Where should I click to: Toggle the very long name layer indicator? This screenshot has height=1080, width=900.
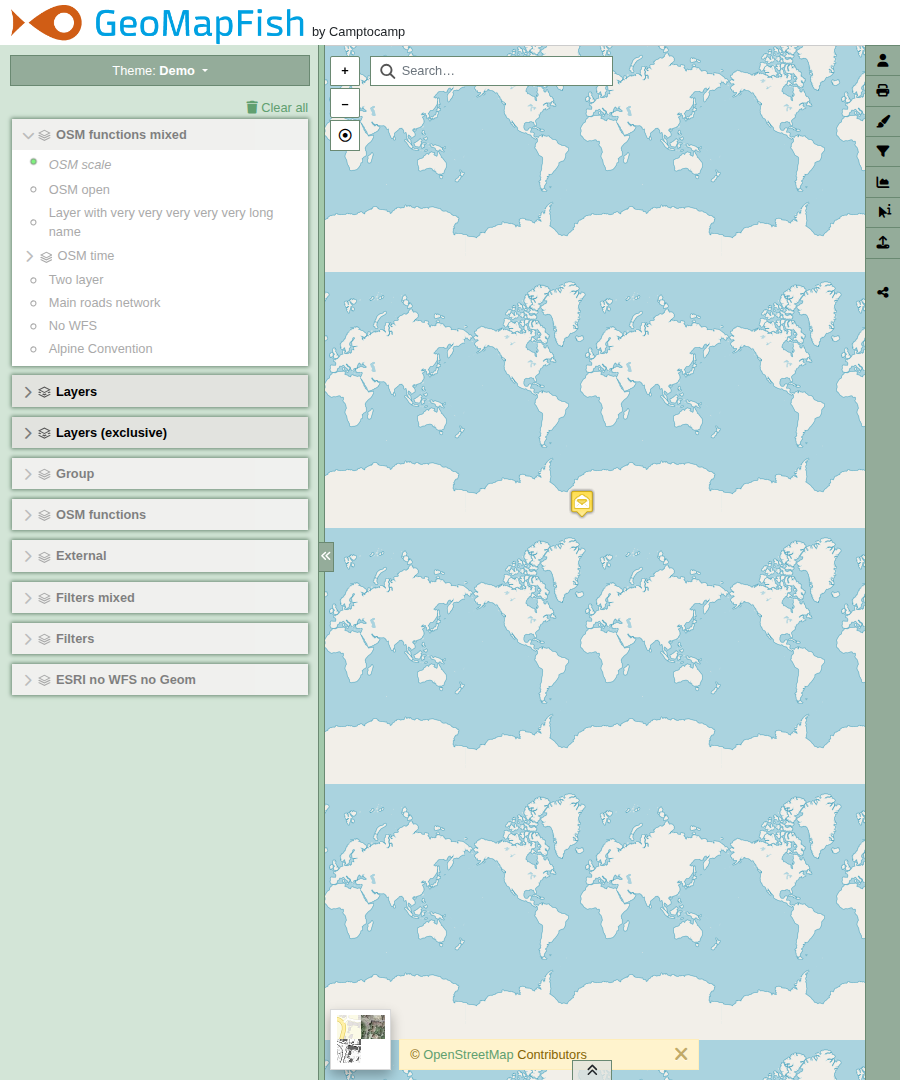point(33,222)
